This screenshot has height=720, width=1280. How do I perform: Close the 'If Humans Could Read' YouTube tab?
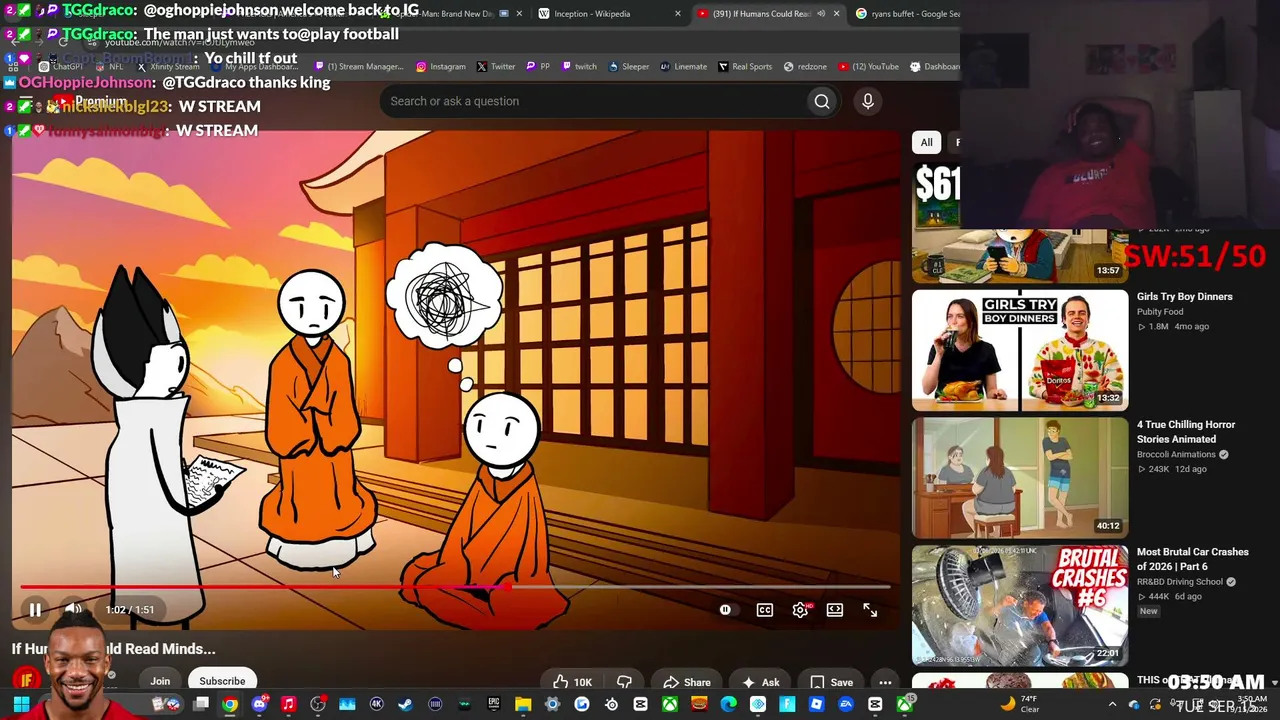tap(837, 14)
